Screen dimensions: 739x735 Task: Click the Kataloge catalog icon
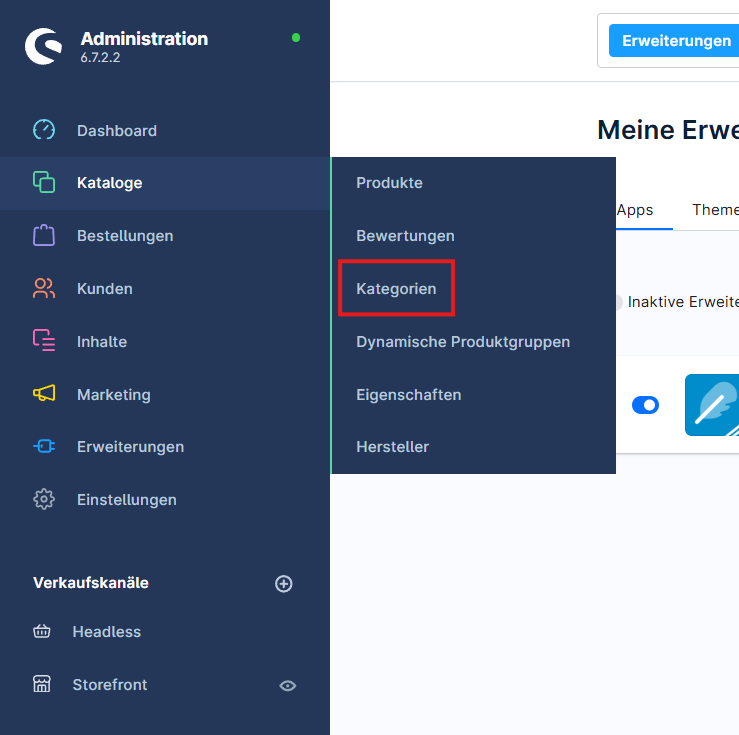(x=44, y=183)
